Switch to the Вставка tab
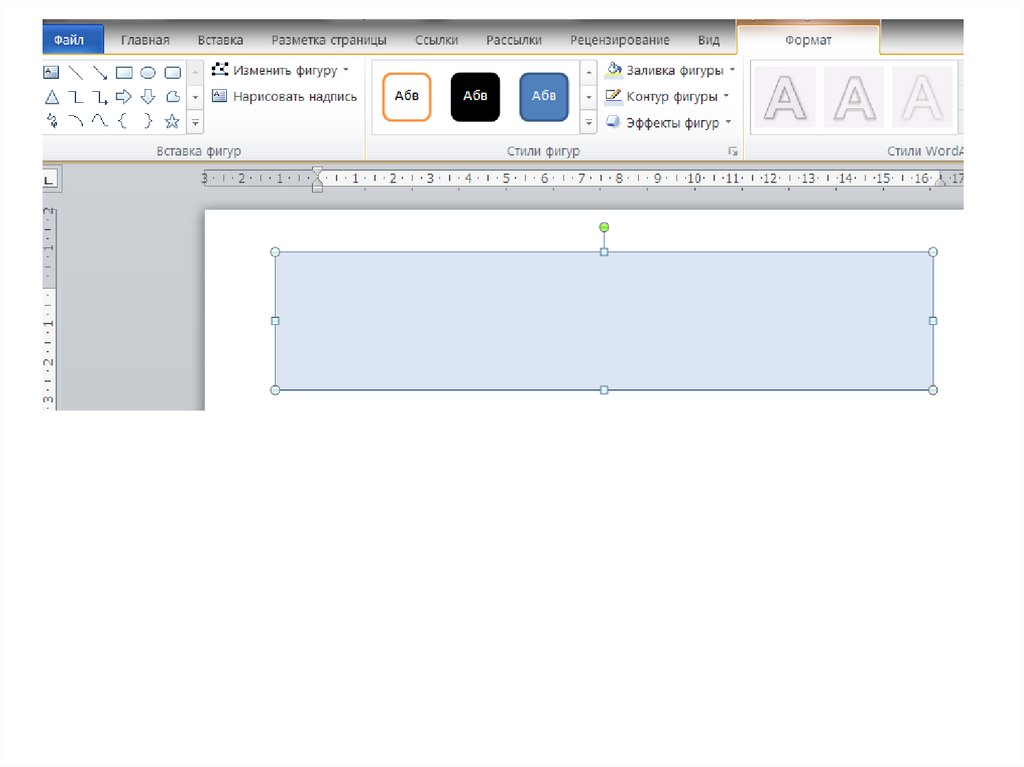Screen dimensions: 1024x767 pyautogui.click(x=220, y=40)
